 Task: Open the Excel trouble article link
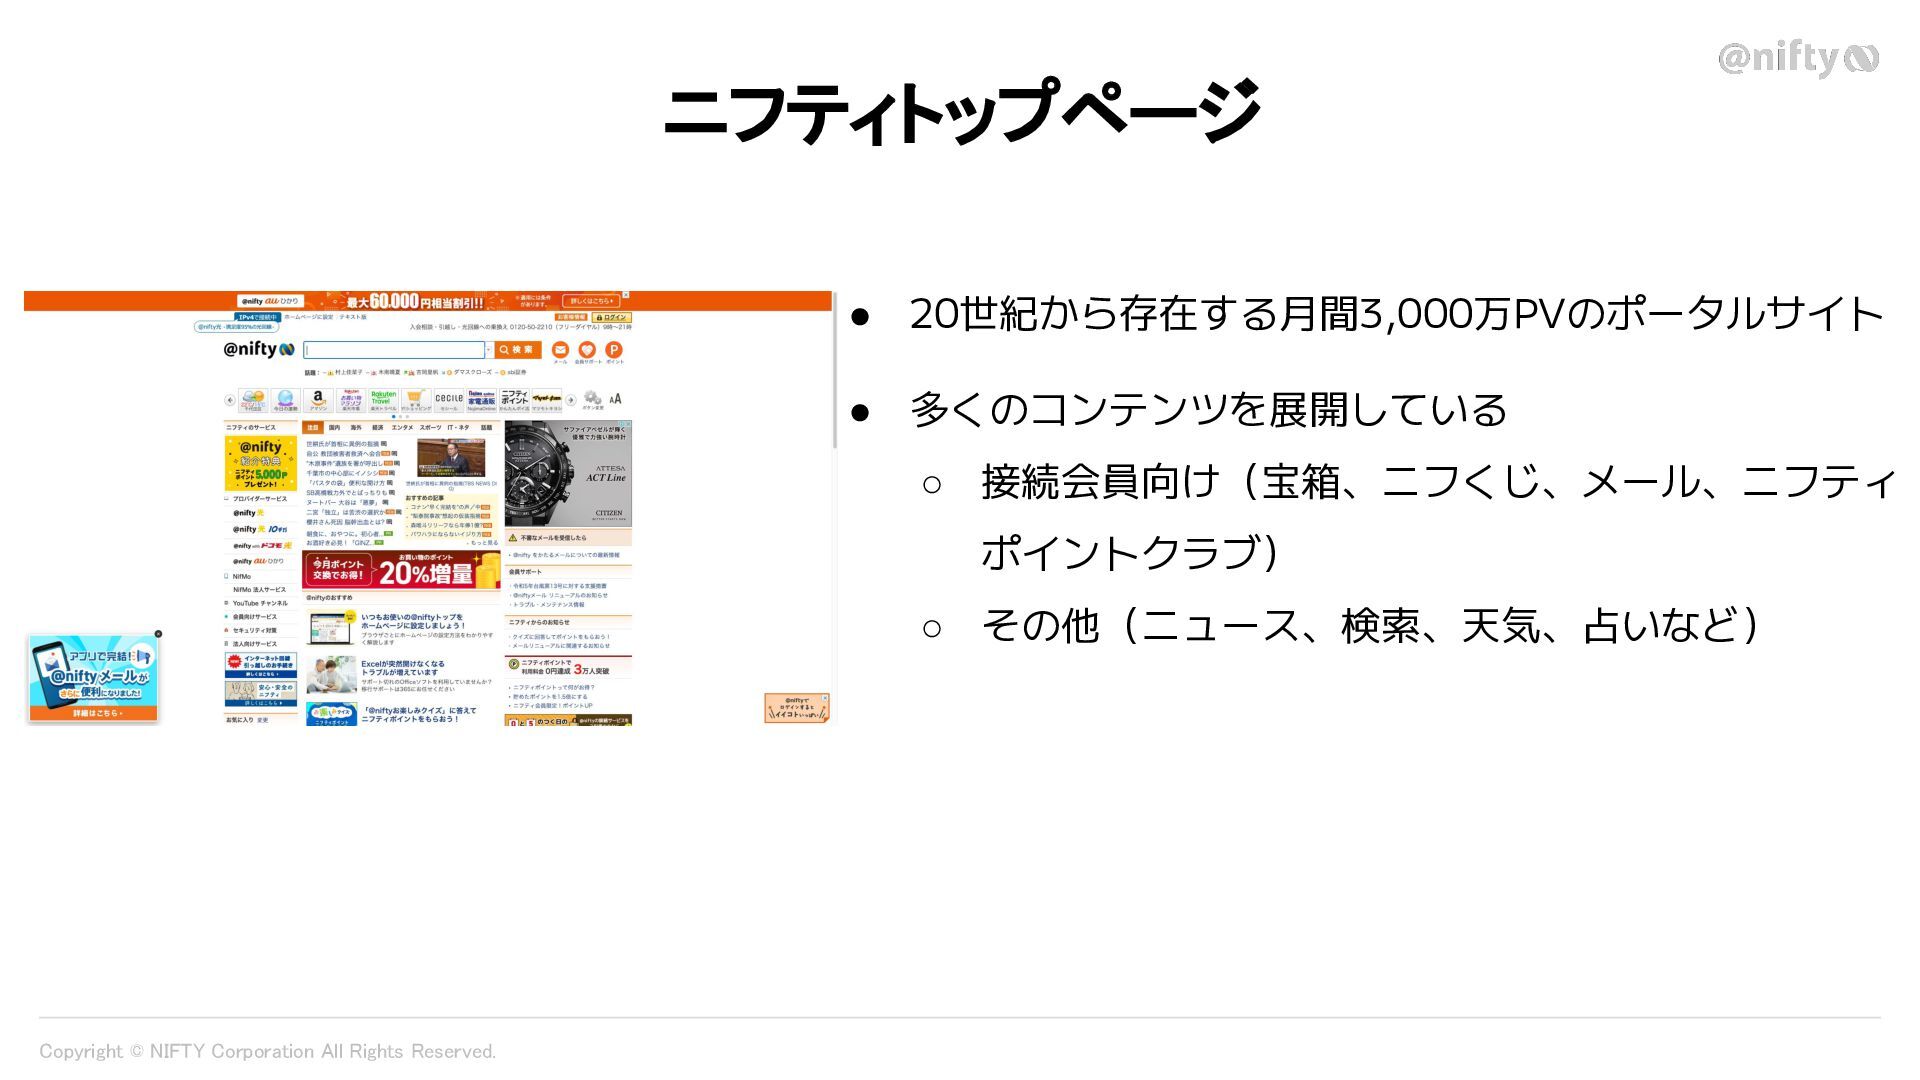tap(403, 668)
